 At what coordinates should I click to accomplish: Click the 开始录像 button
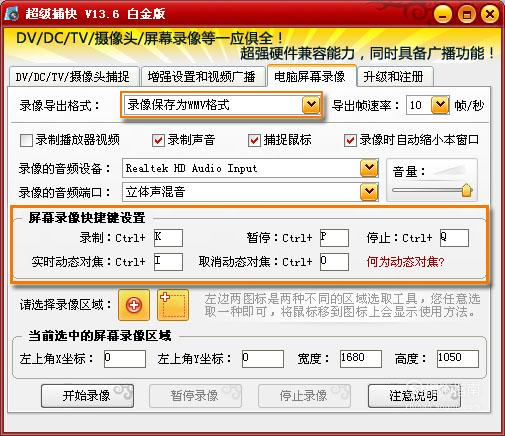87,396
